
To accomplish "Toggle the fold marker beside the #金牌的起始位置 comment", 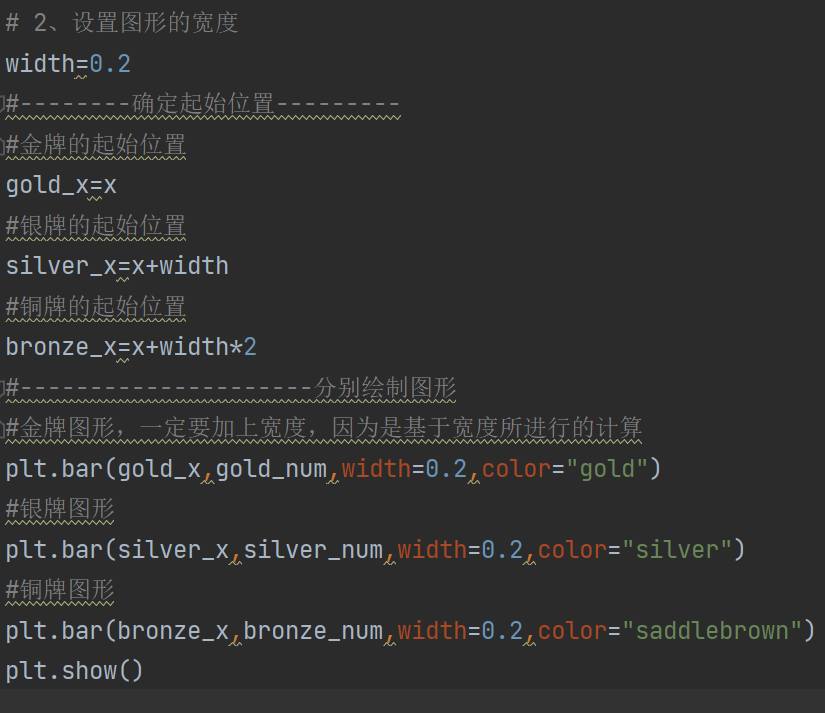I will (x=3, y=145).
